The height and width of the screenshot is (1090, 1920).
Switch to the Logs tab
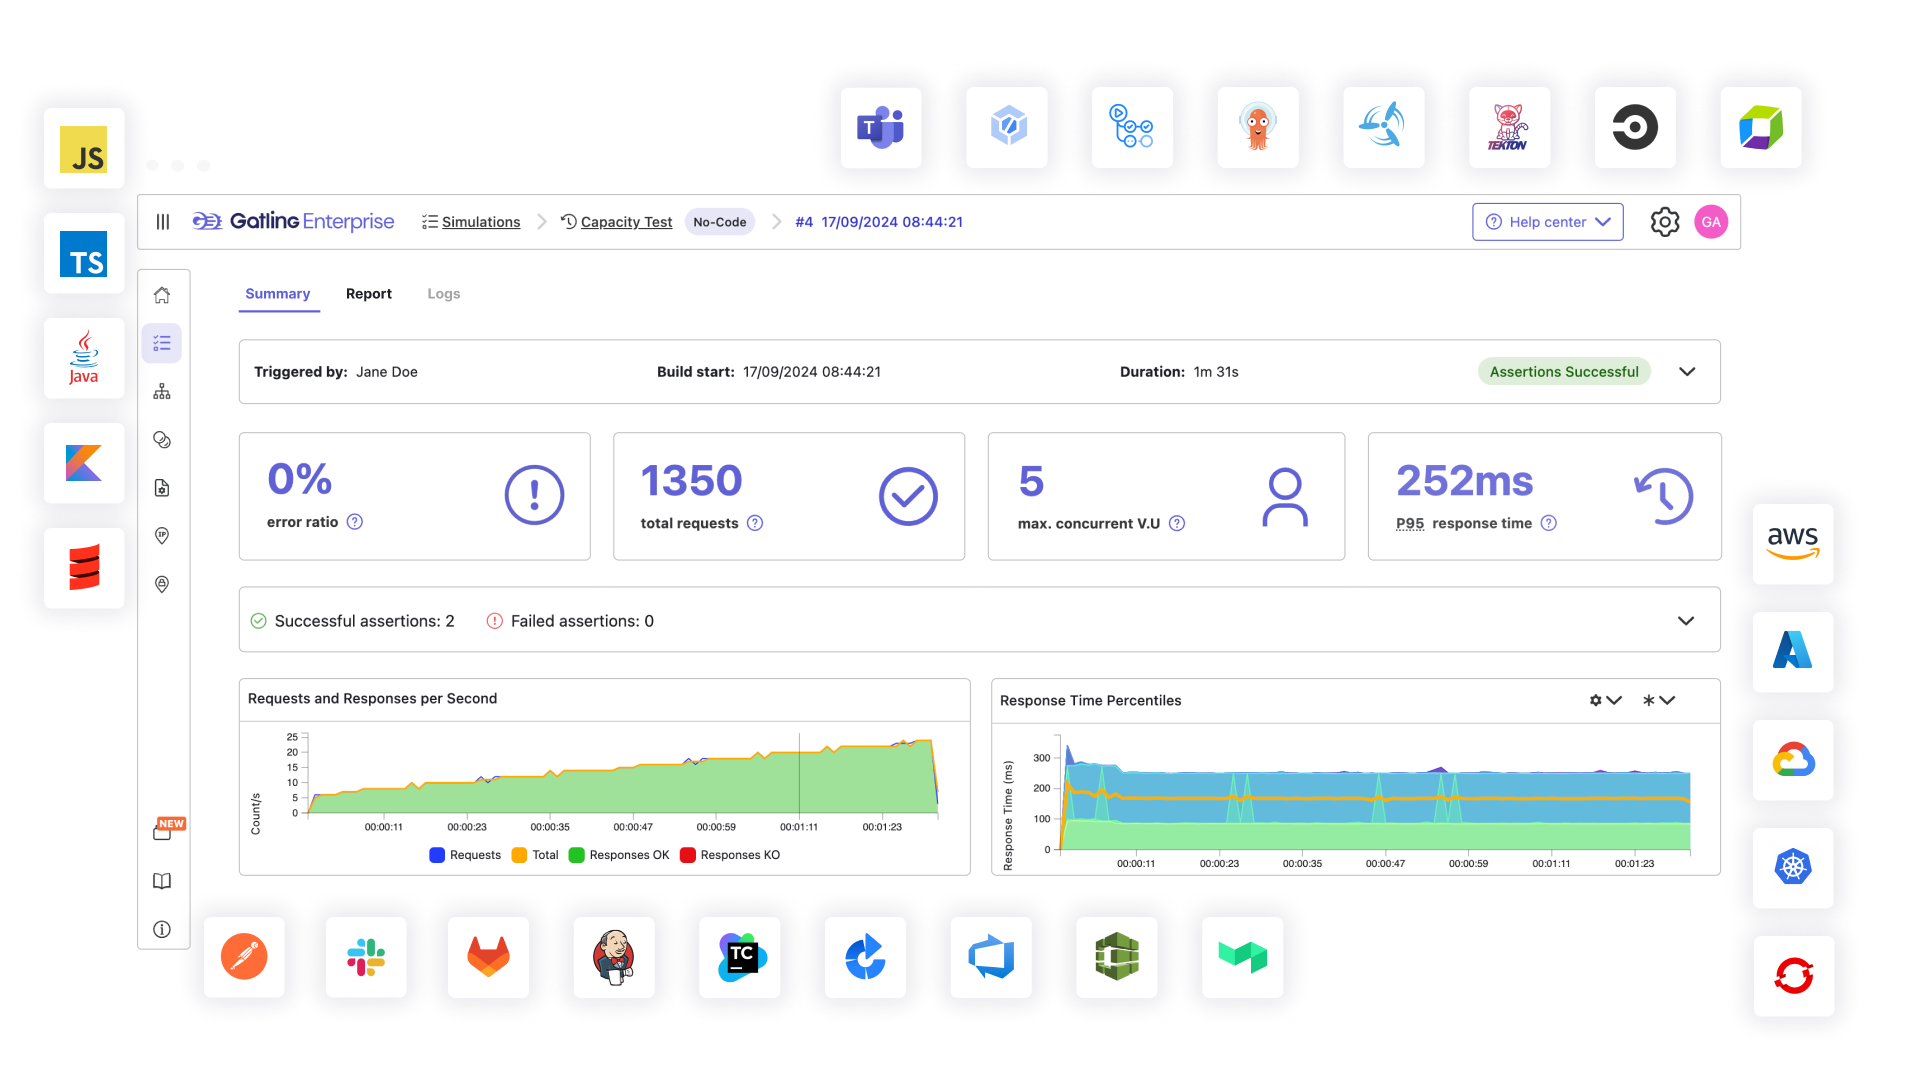[x=444, y=294]
